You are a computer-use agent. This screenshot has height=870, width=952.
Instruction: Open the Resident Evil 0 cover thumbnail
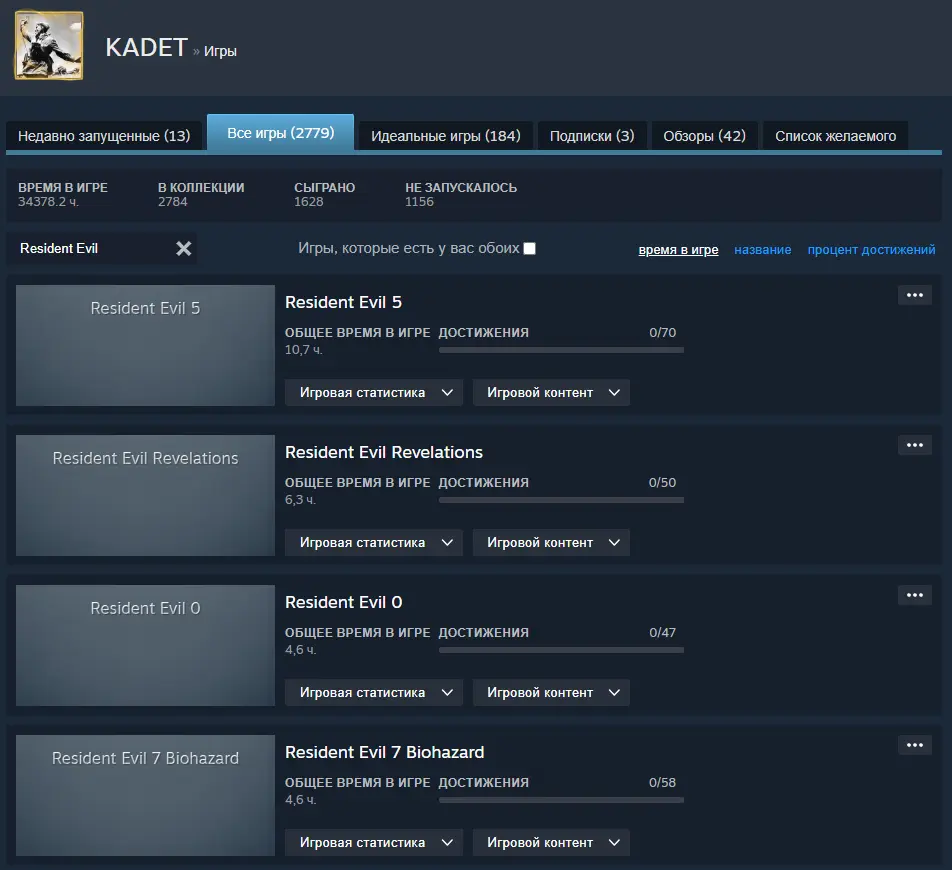tap(145, 645)
